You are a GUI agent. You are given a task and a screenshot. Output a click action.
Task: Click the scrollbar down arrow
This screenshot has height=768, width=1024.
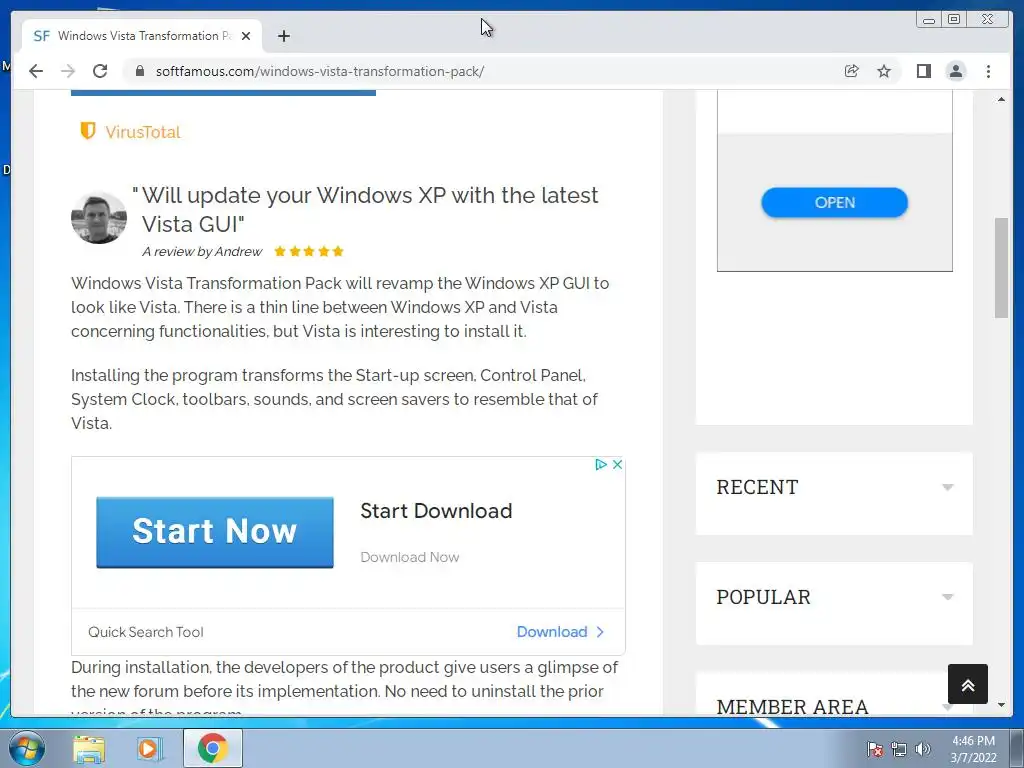1001,705
